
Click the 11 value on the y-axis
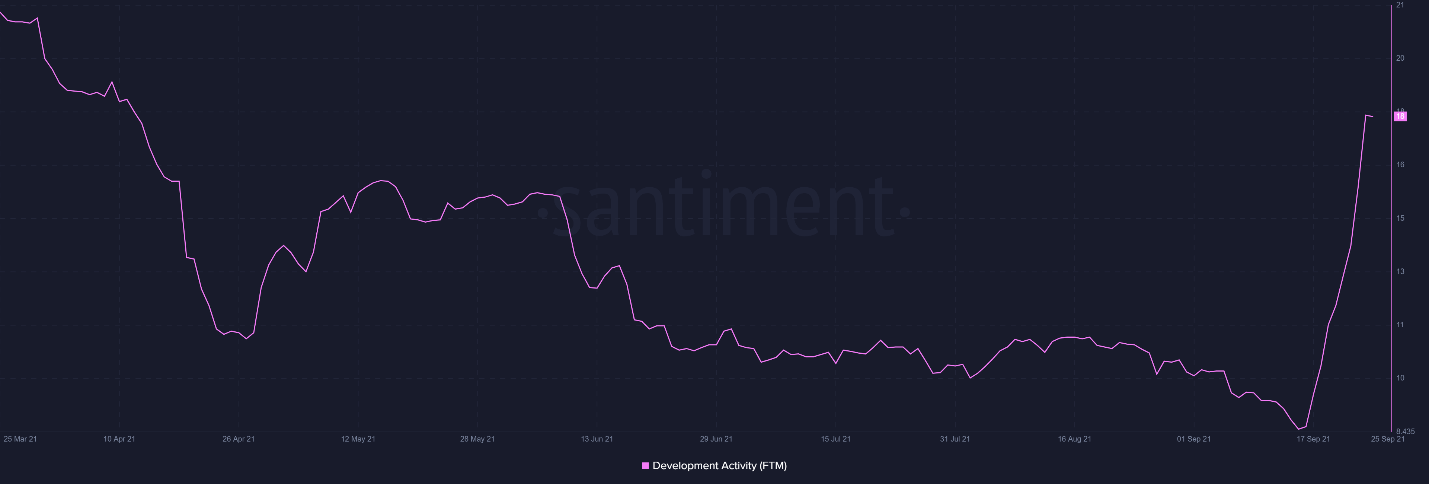1400,325
